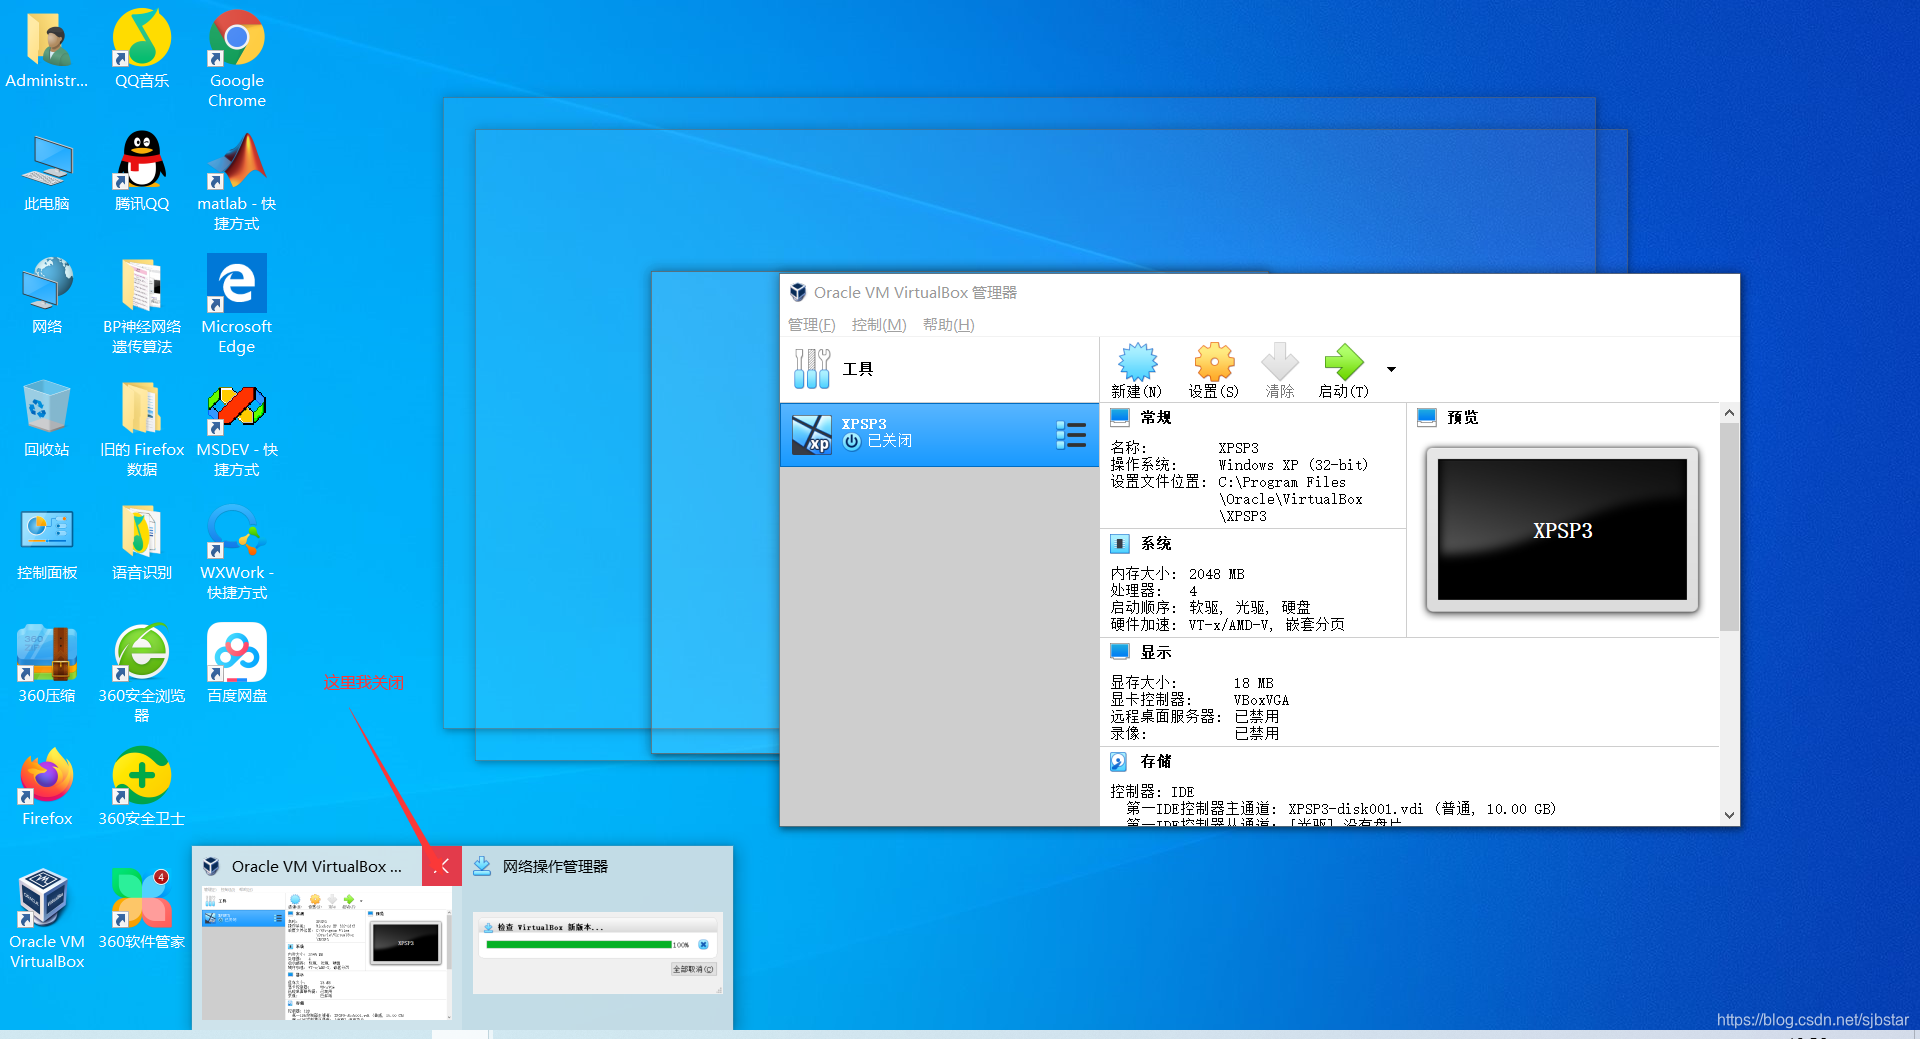This screenshot has height=1039, width=1920.
Task: Click the Oracle VM VirtualBox 管理器 title bar
Action: (1259, 293)
